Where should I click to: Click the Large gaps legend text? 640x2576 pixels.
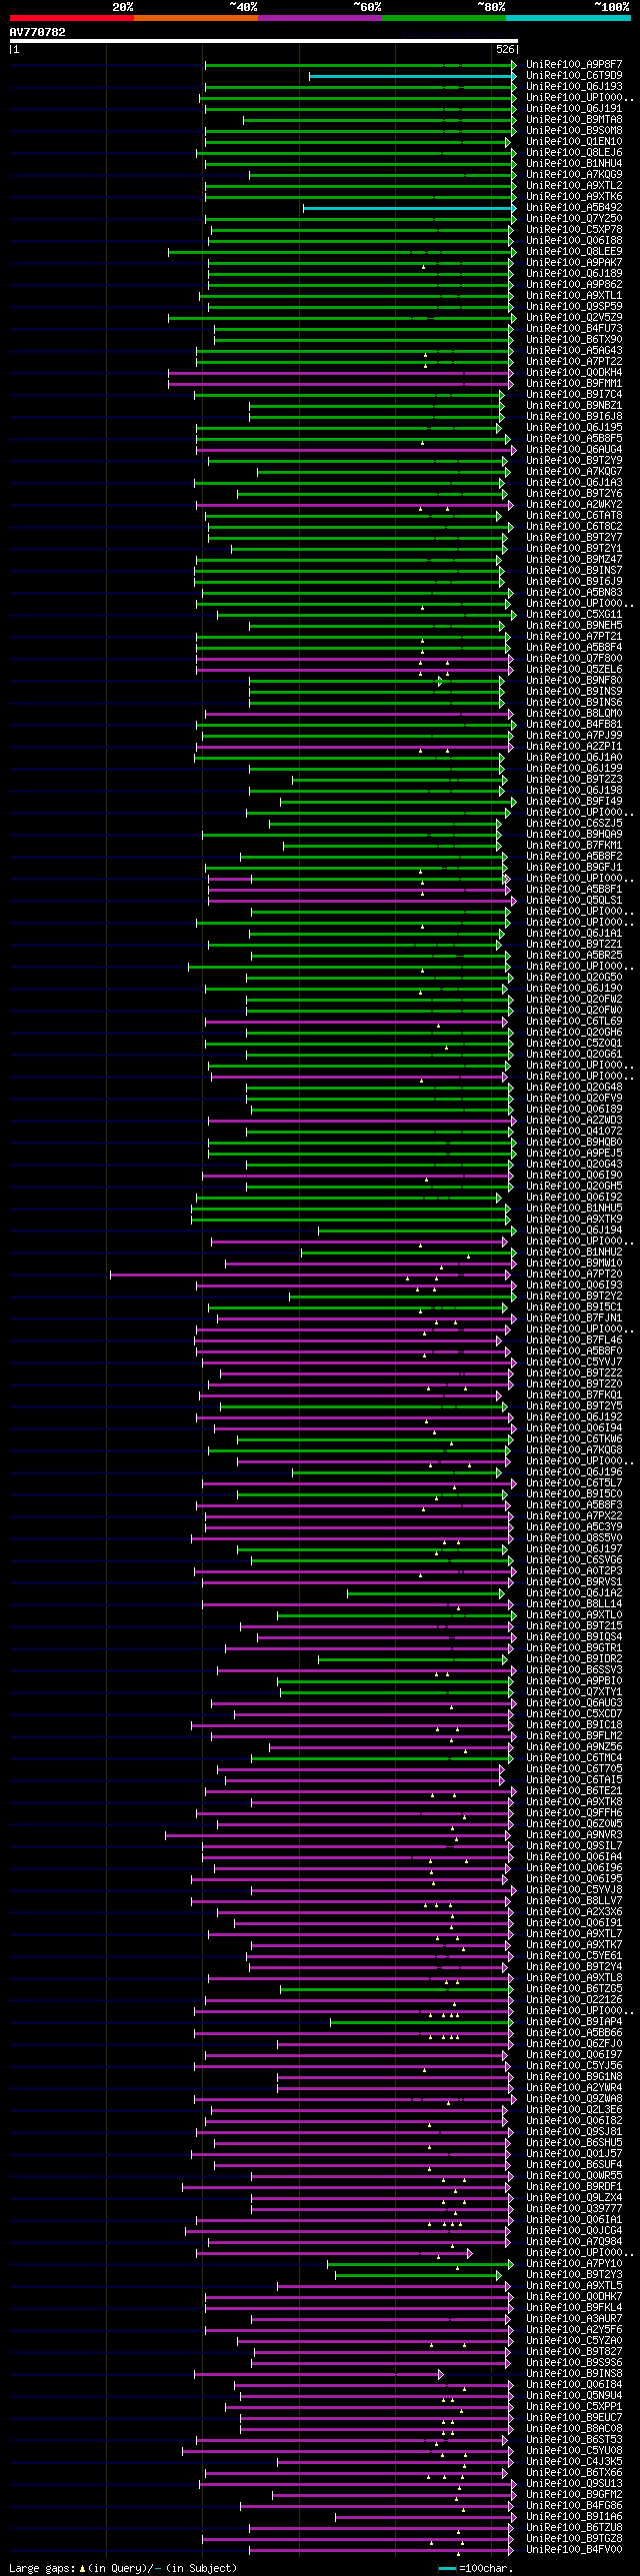(123, 2568)
